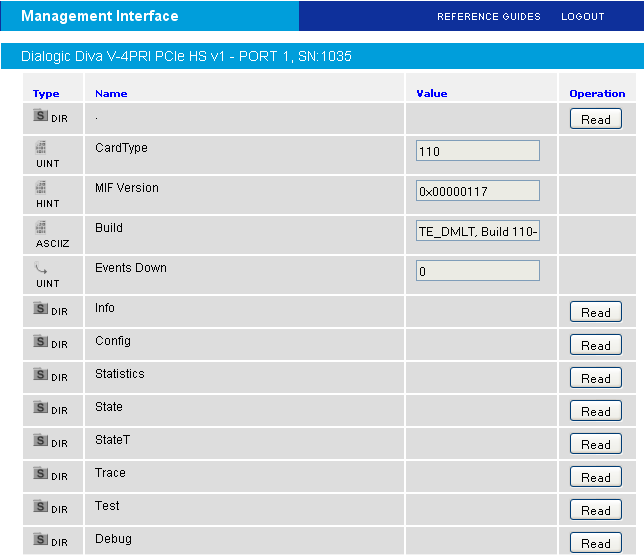The width and height of the screenshot is (644, 555).
Task: Click the CardType value field
Action: (478, 151)
